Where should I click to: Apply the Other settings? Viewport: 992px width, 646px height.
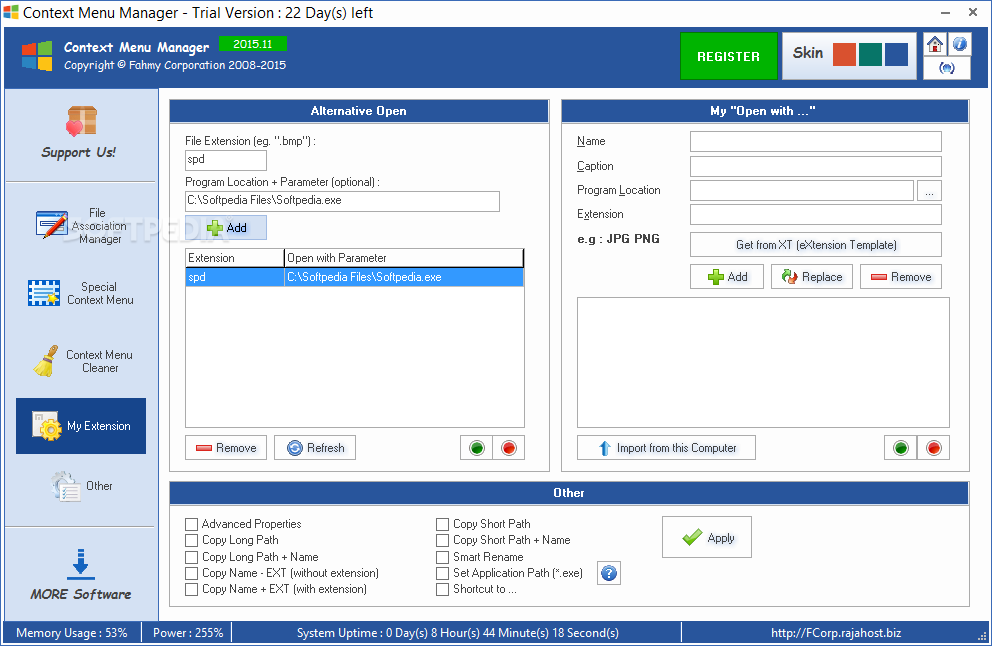point(707,537)
